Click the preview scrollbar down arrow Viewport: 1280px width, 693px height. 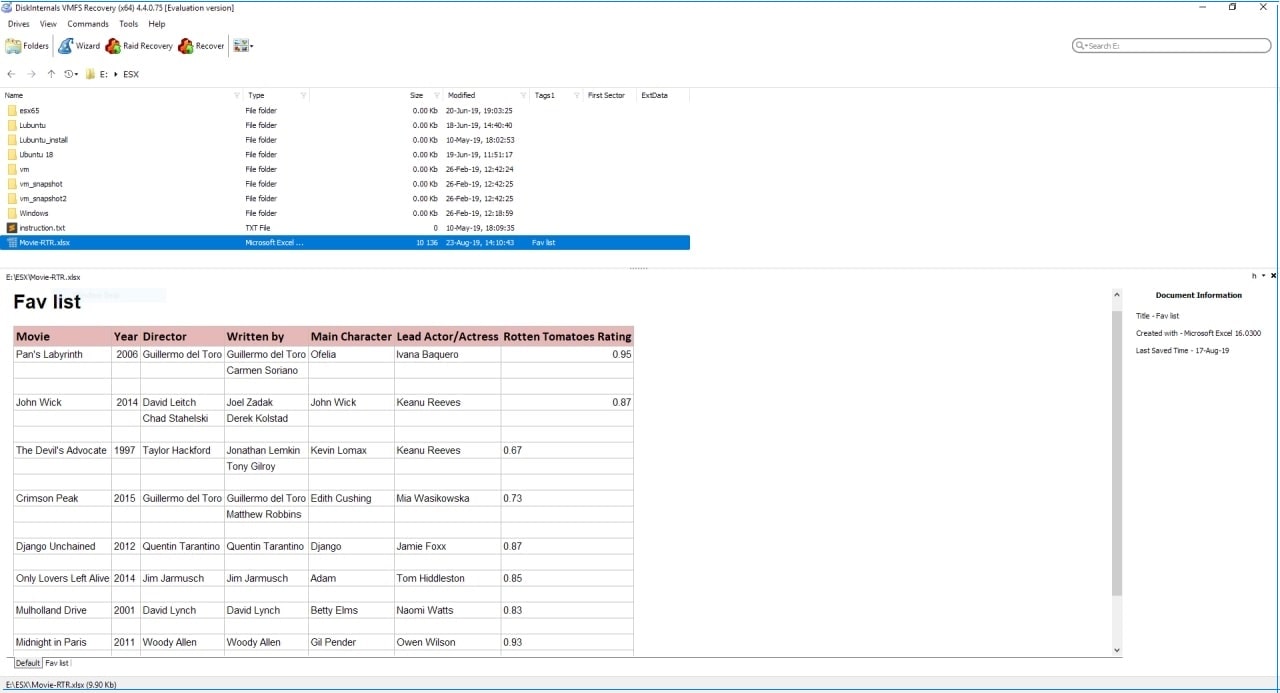coord(1117,650)
